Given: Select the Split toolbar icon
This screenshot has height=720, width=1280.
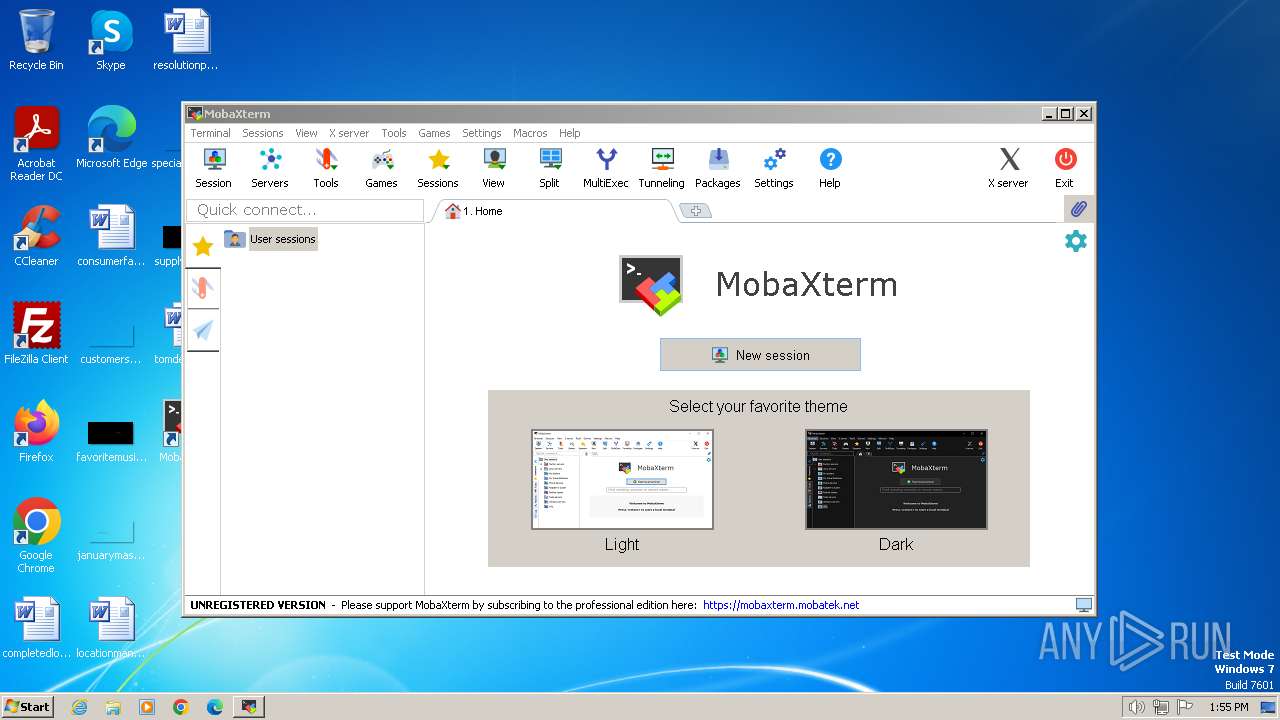Looking at the screenshot, I should [x=549, y=168].
